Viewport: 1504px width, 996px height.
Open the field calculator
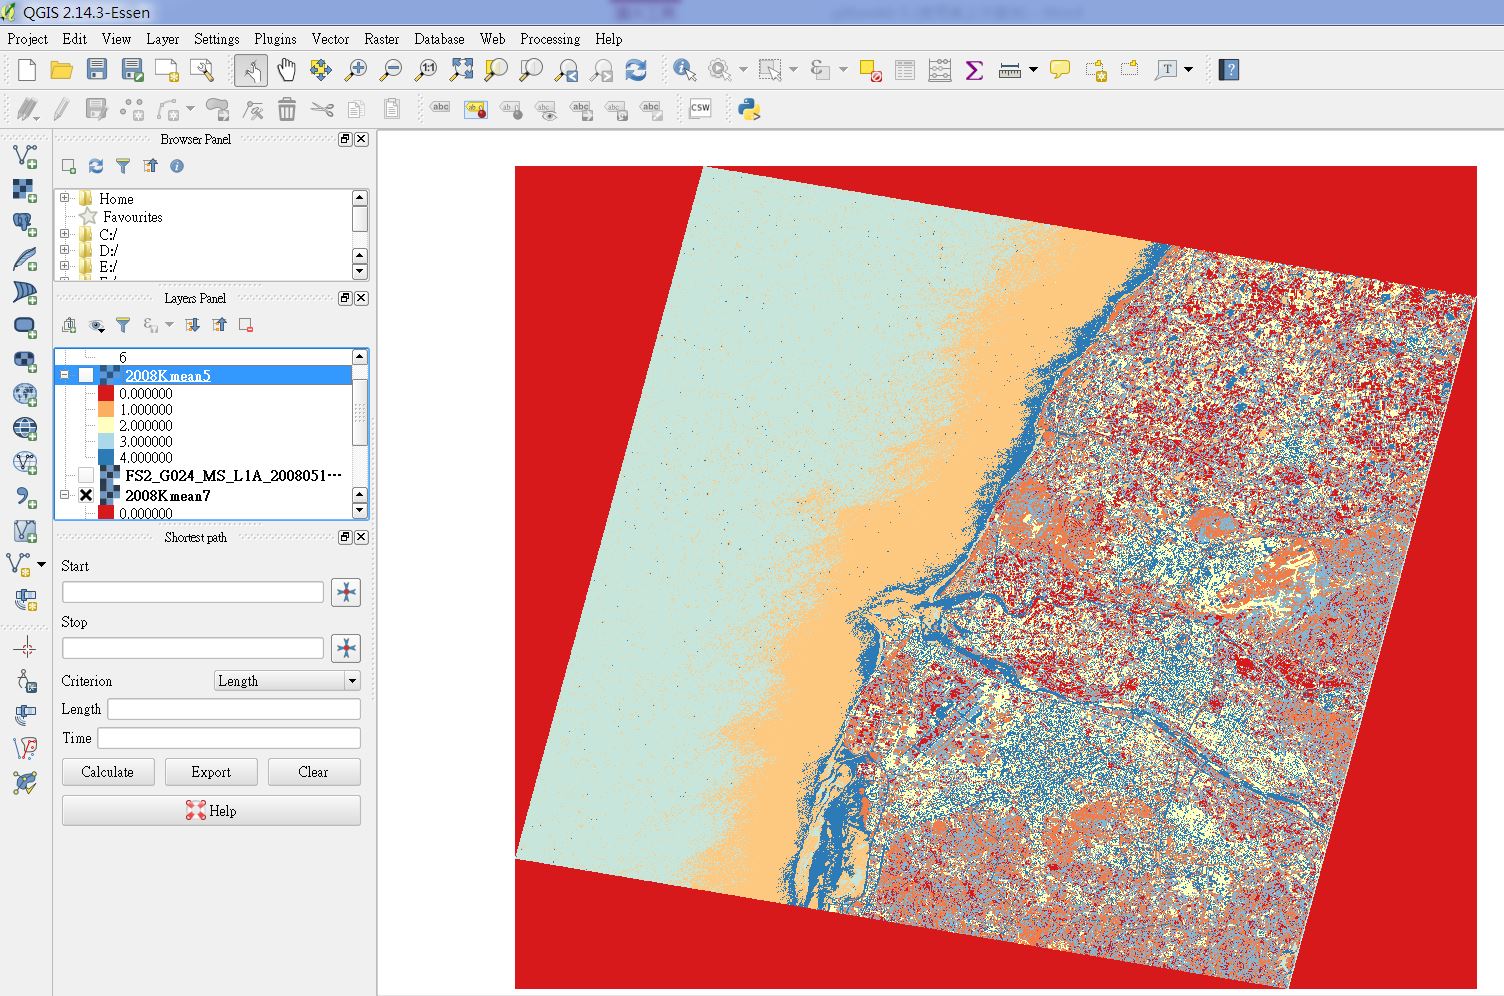[940, 70]
